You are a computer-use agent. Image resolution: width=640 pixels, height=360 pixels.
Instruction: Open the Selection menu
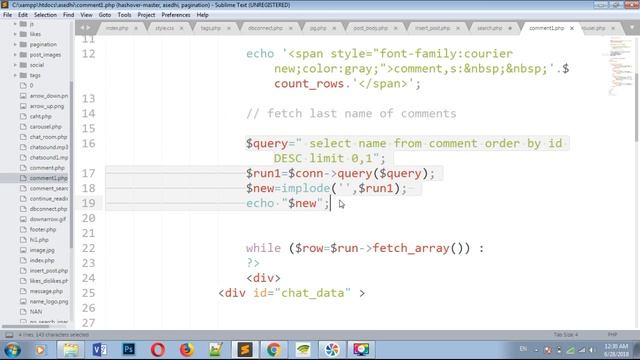tap(45, 15)
